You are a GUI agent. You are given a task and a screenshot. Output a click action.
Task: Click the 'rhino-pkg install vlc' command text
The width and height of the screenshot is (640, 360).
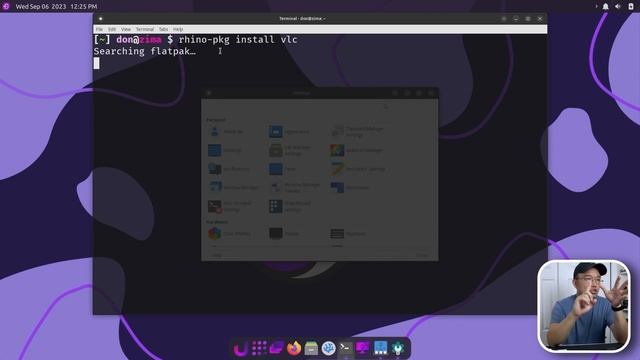click(238, 40)
